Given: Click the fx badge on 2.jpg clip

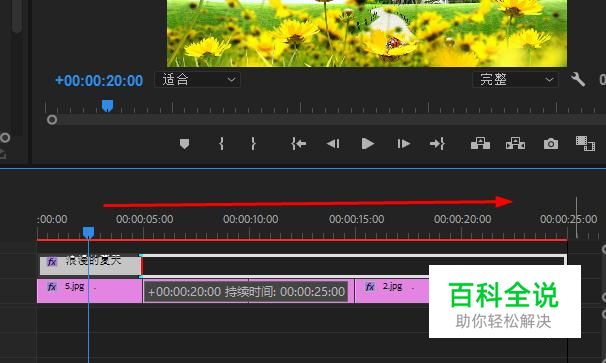Looking at the screenshot, I should pyautogui.click(x=370, y=287).
